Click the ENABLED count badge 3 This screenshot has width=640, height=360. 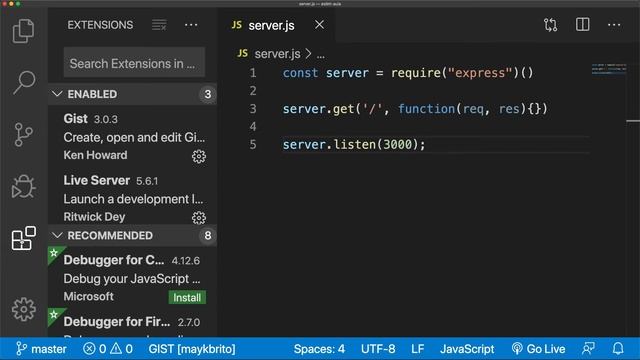[207, 94]
